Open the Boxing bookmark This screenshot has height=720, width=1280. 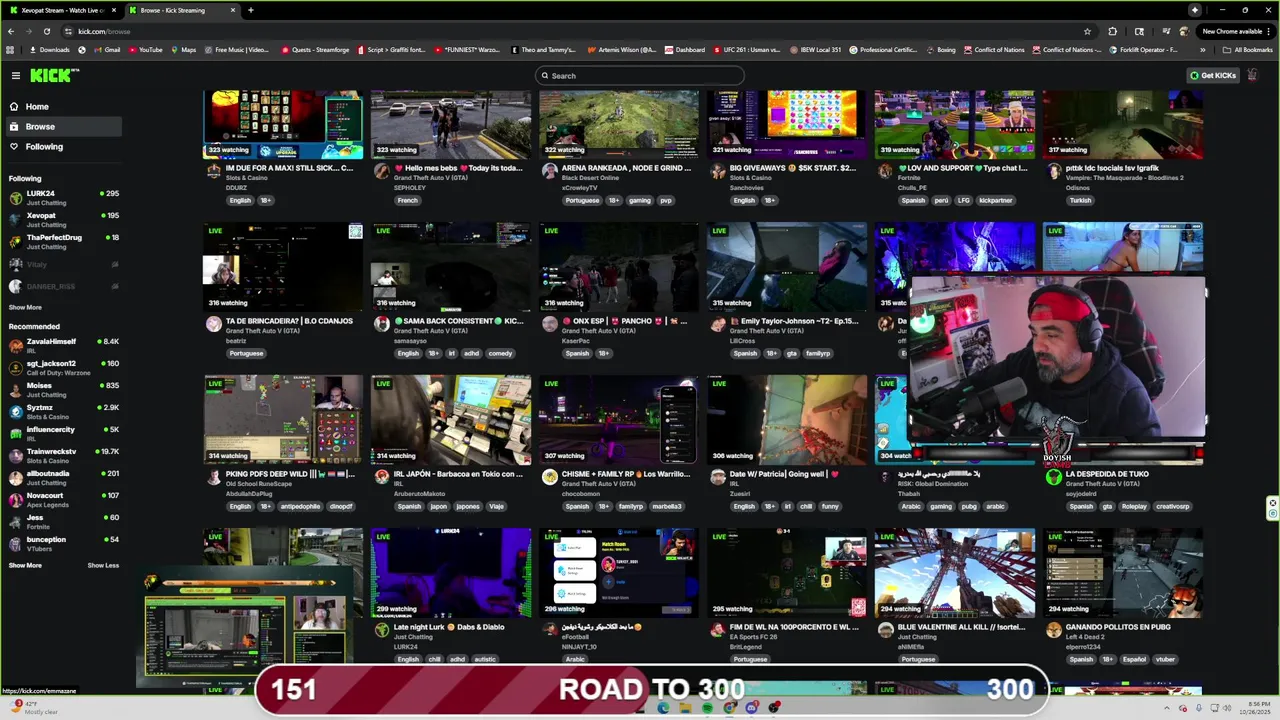pos(940,50)
